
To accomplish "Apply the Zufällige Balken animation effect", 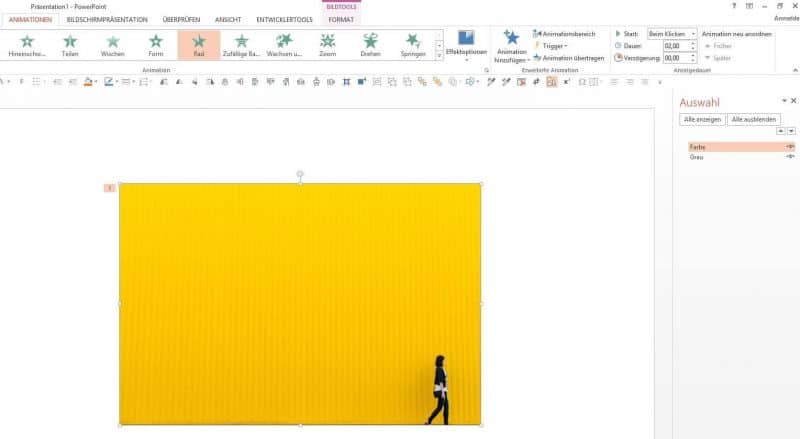I will (241, 45).
